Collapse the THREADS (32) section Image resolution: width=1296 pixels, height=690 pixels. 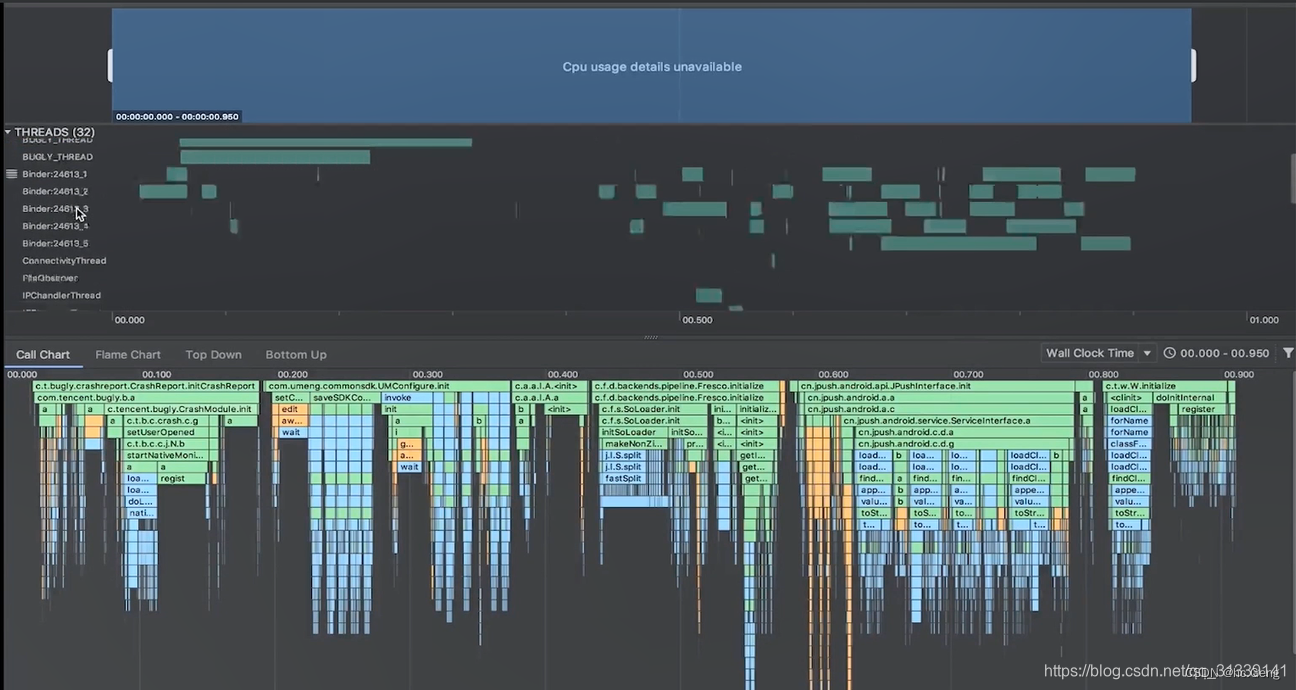click(x=8, y=132)
